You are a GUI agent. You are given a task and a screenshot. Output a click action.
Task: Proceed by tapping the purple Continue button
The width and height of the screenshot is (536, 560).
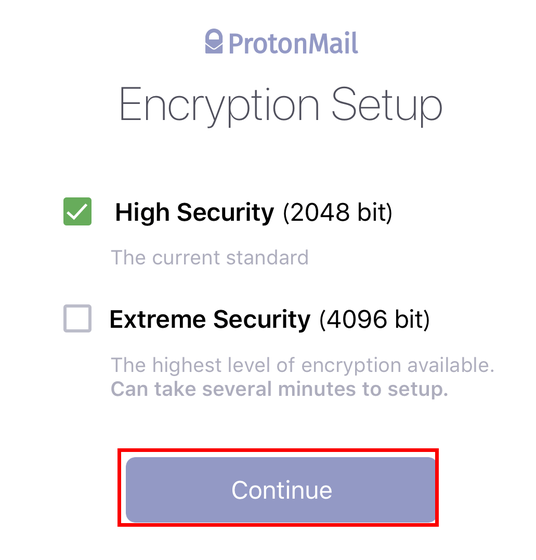tap(281, 490)
